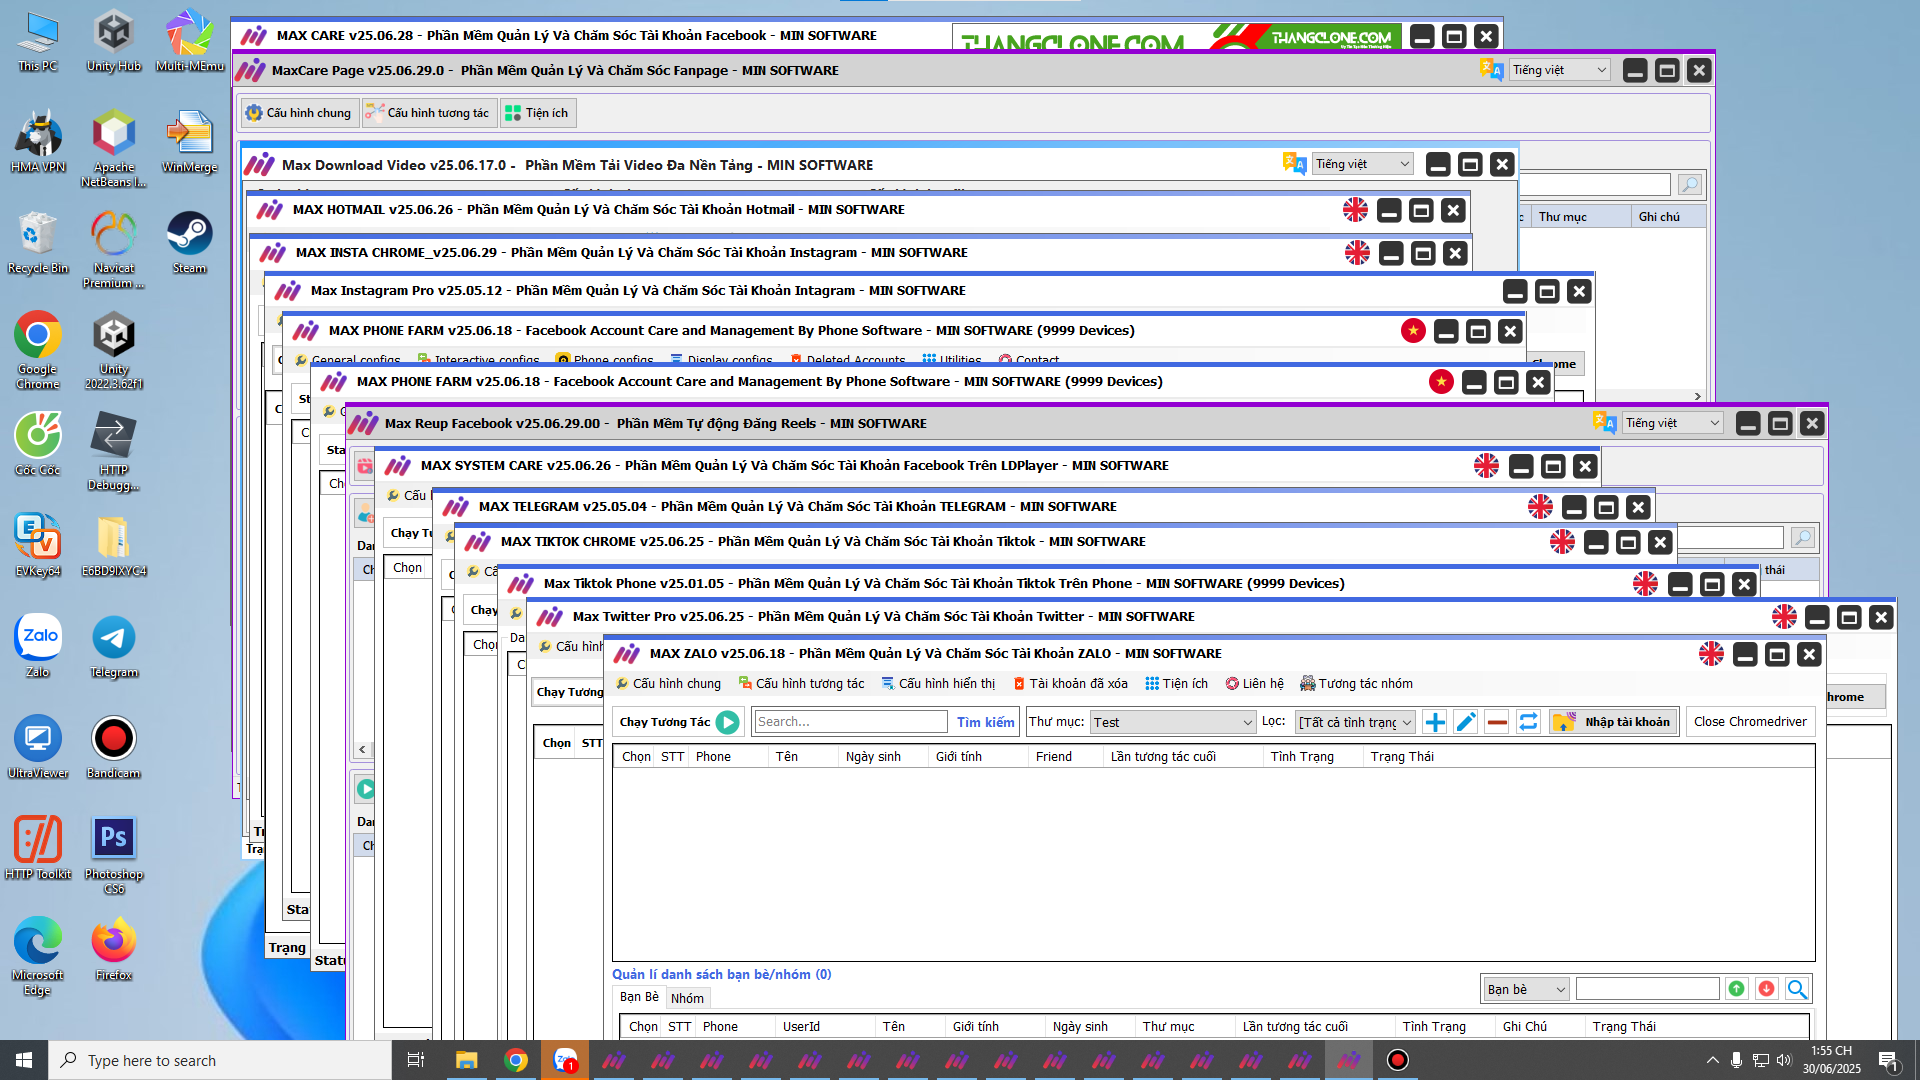1920x1080 pixels.
Task: Open Lọc status filter dropdown
Action: [1355, 722]
